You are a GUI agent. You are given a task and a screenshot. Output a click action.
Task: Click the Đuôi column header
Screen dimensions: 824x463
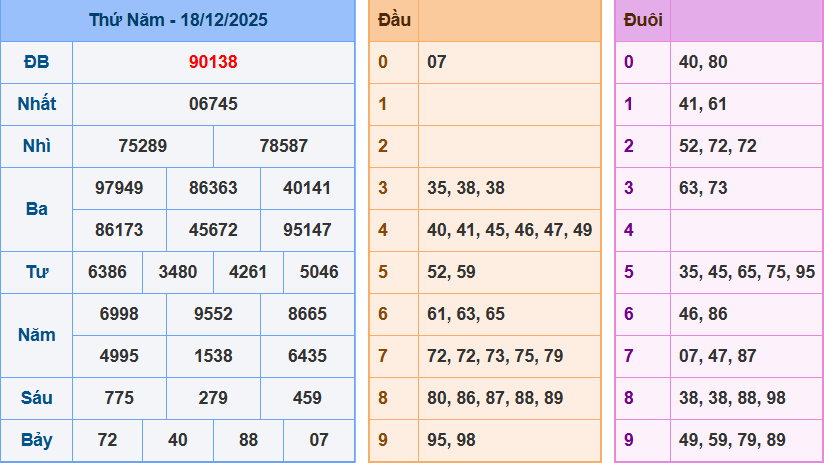[641, 20]
